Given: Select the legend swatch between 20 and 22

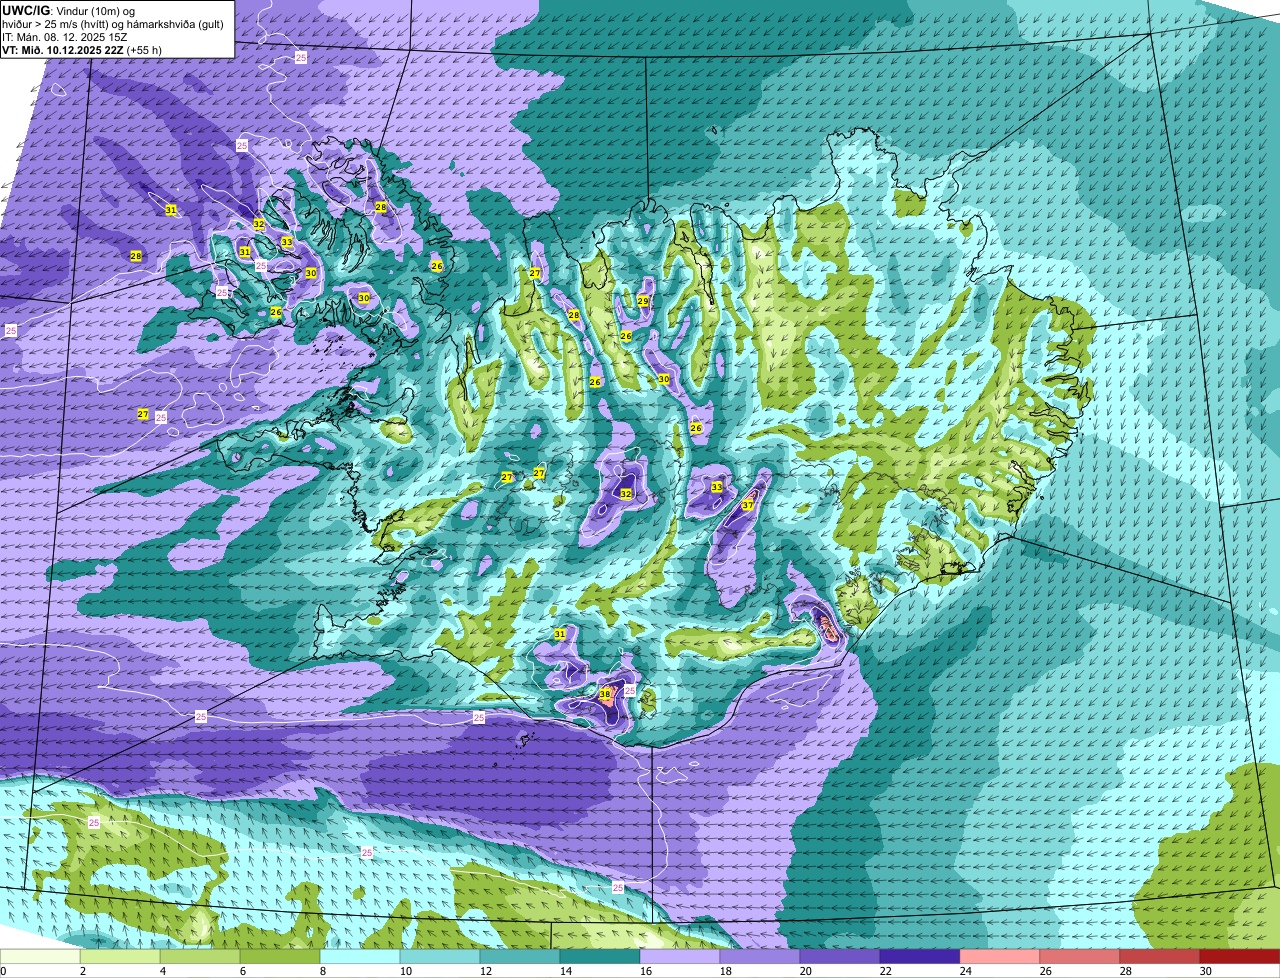Looking at the screenshot, I should pos(840,956).
